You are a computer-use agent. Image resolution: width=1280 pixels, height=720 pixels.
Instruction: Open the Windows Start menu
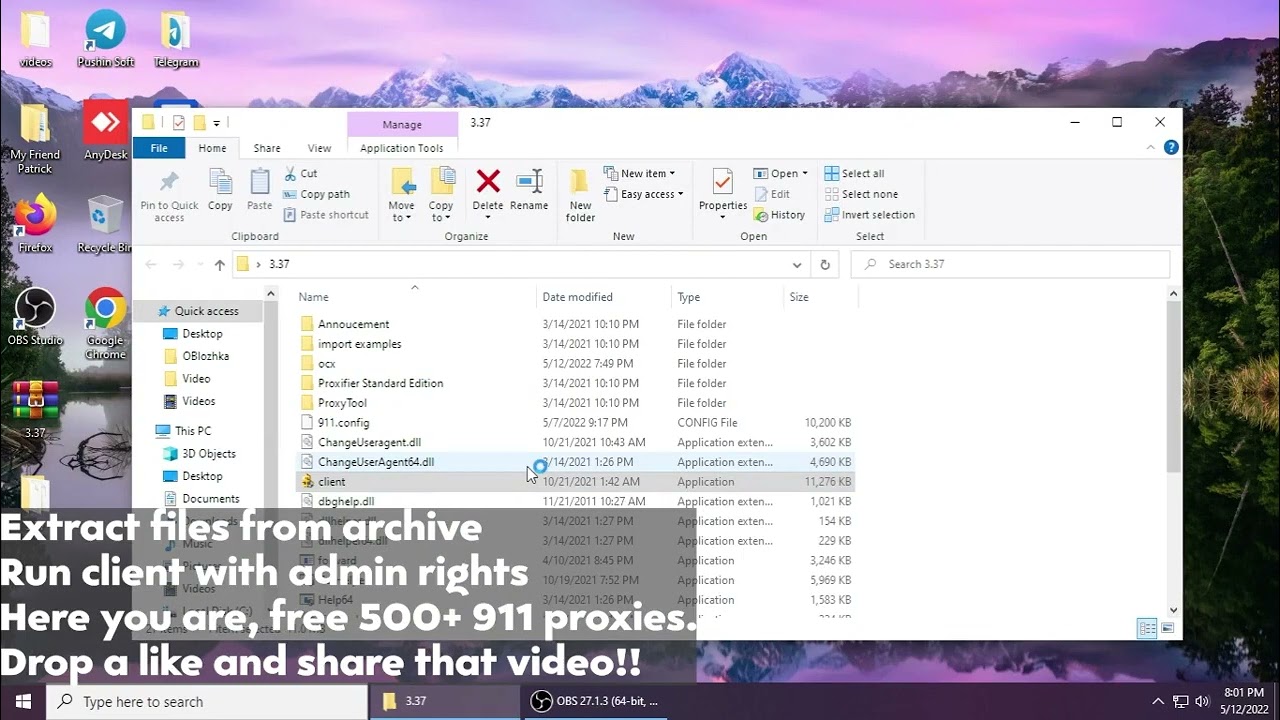point(23,702)
